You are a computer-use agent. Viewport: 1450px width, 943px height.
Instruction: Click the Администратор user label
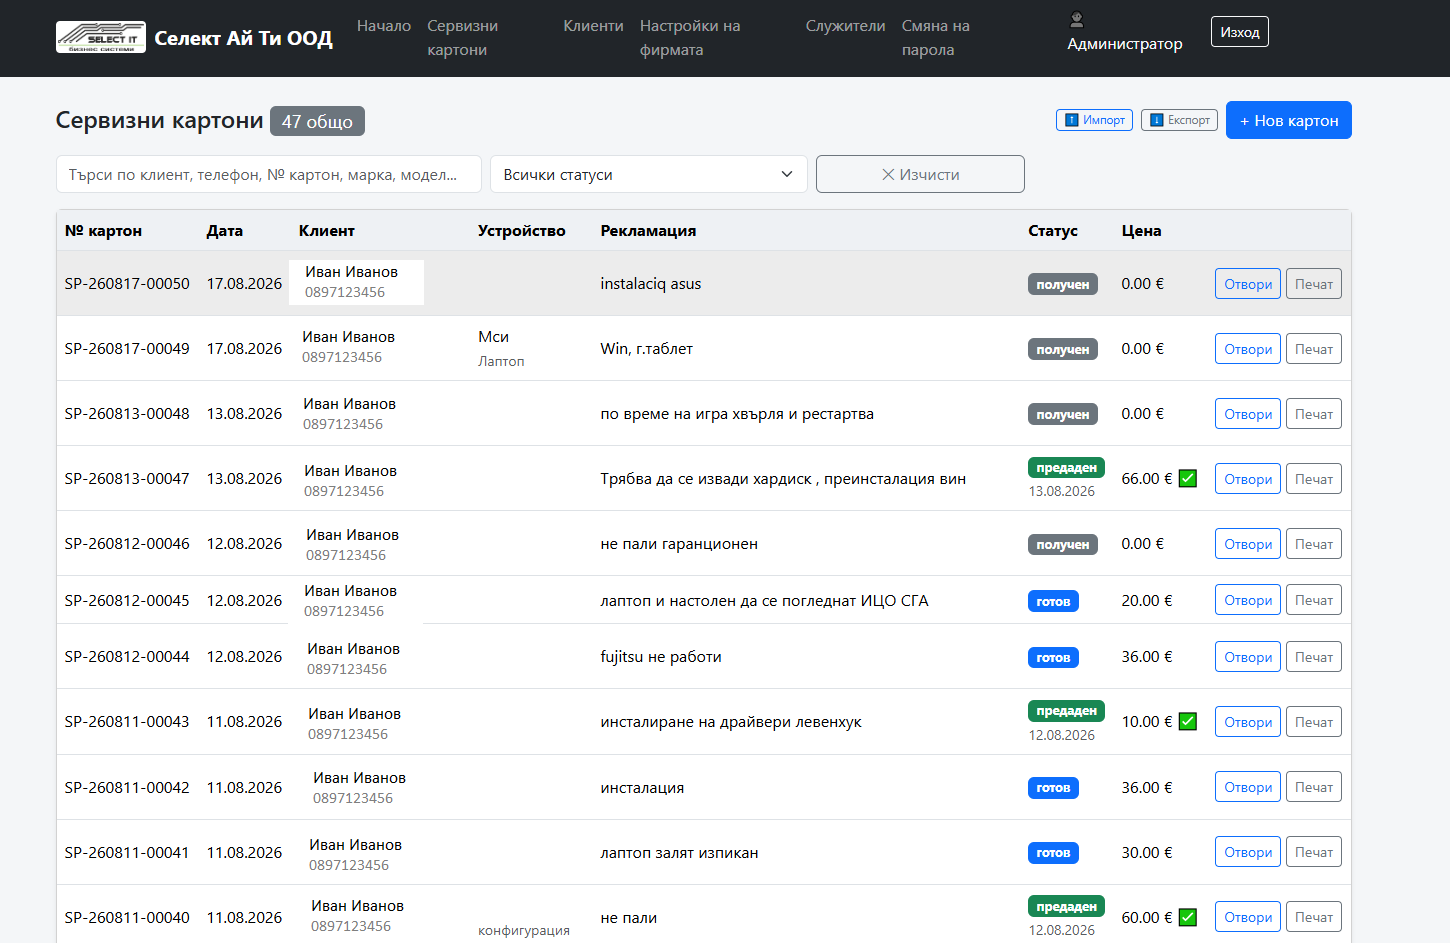[x=1124, y=44]
